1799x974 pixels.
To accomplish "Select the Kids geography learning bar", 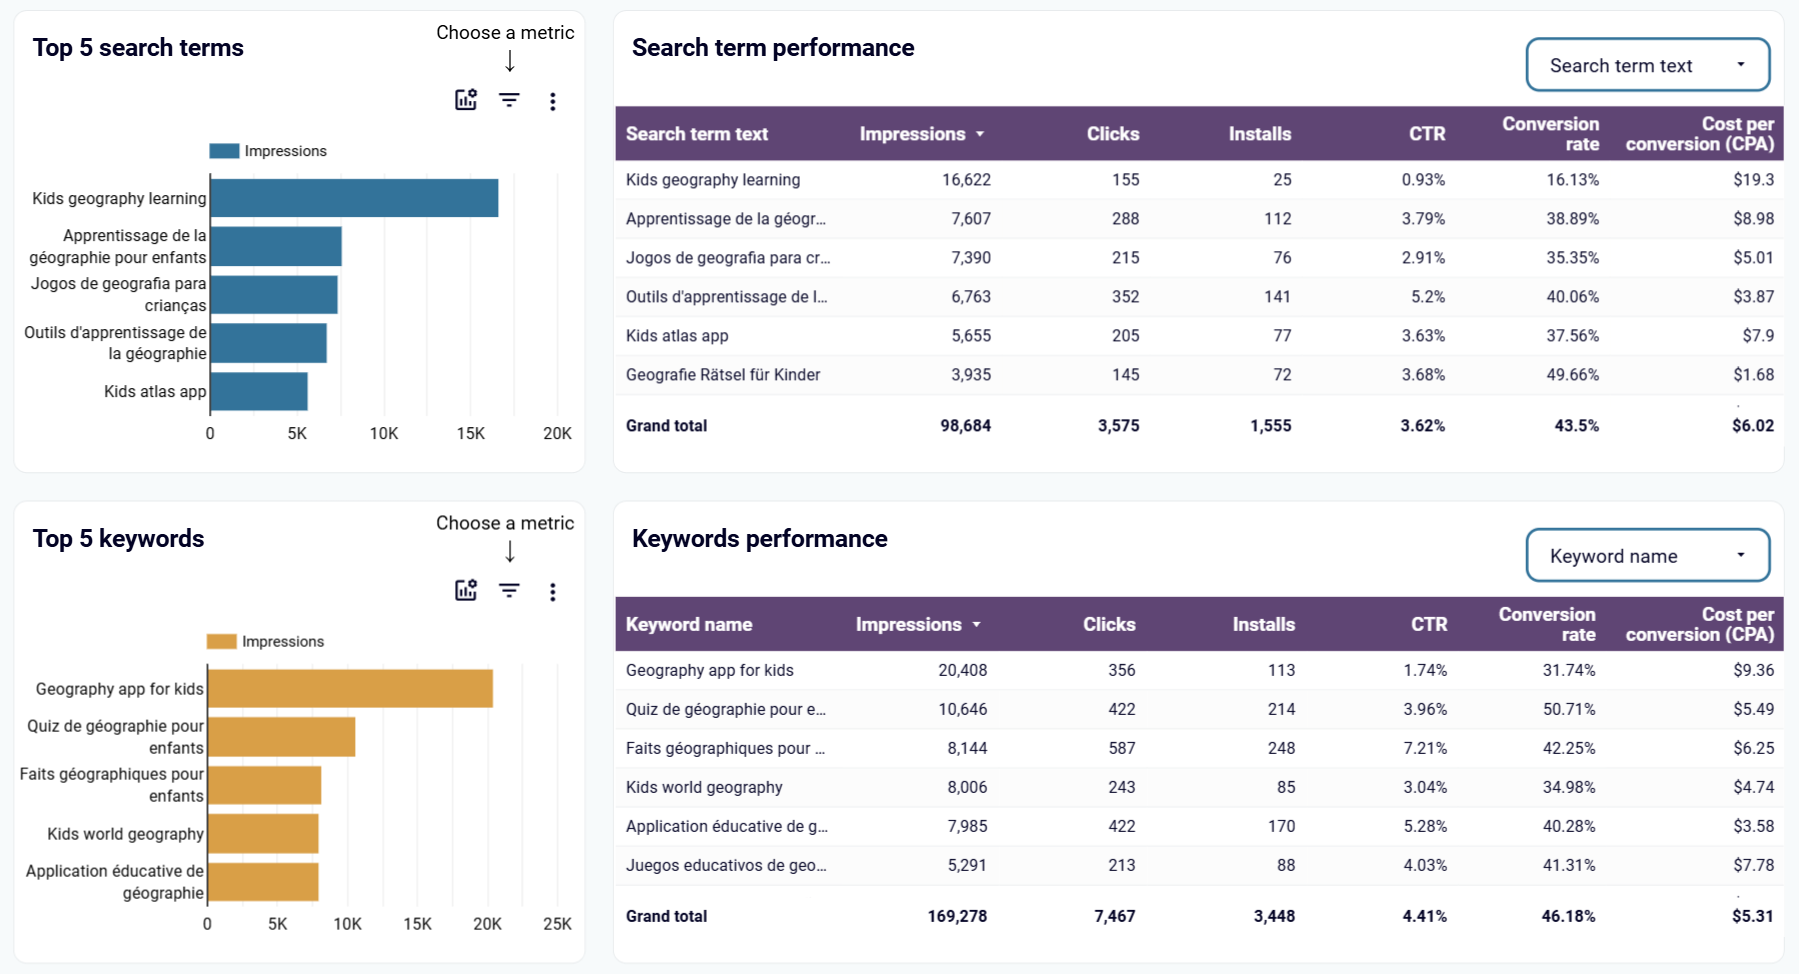I will (350, 198).
